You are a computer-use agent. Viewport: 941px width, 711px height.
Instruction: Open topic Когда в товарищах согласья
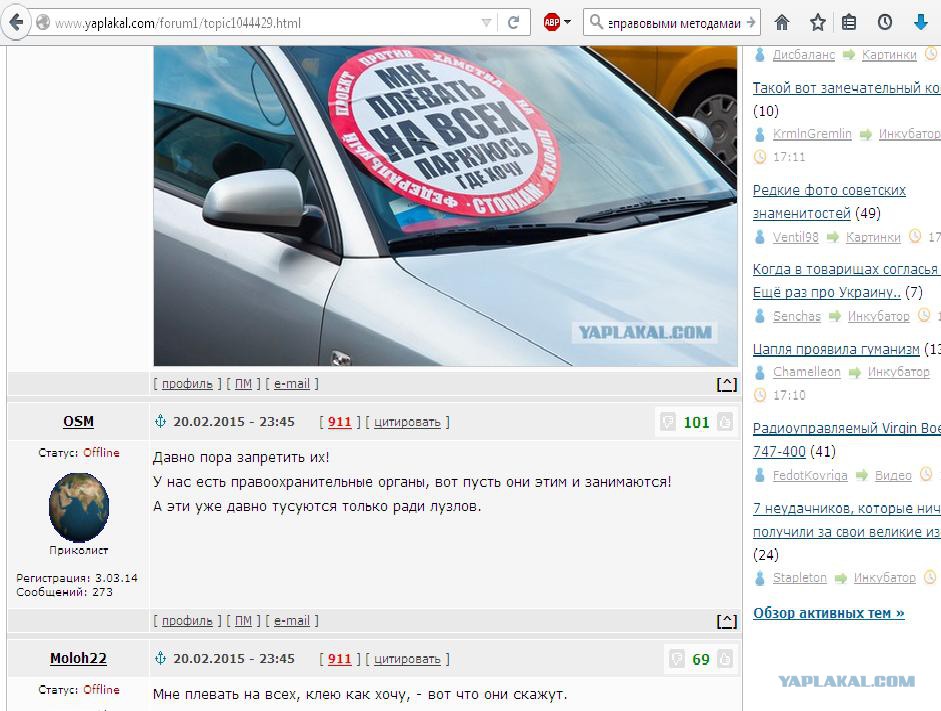(847, 269)
